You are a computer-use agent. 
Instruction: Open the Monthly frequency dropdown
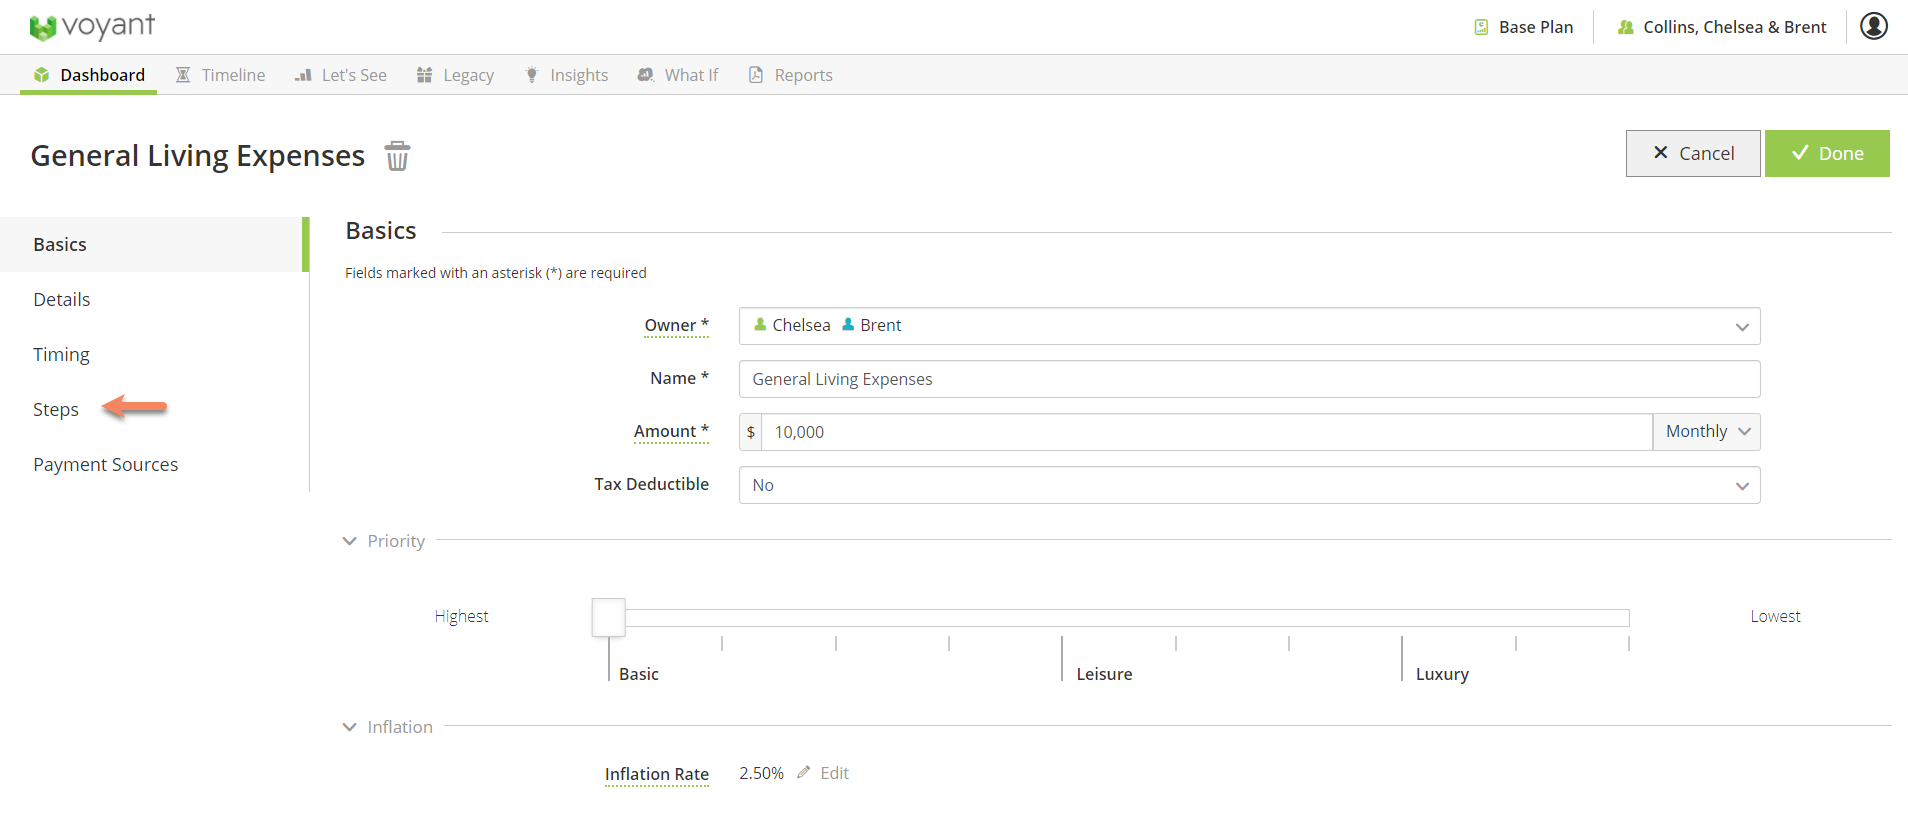pos(1706,432)
